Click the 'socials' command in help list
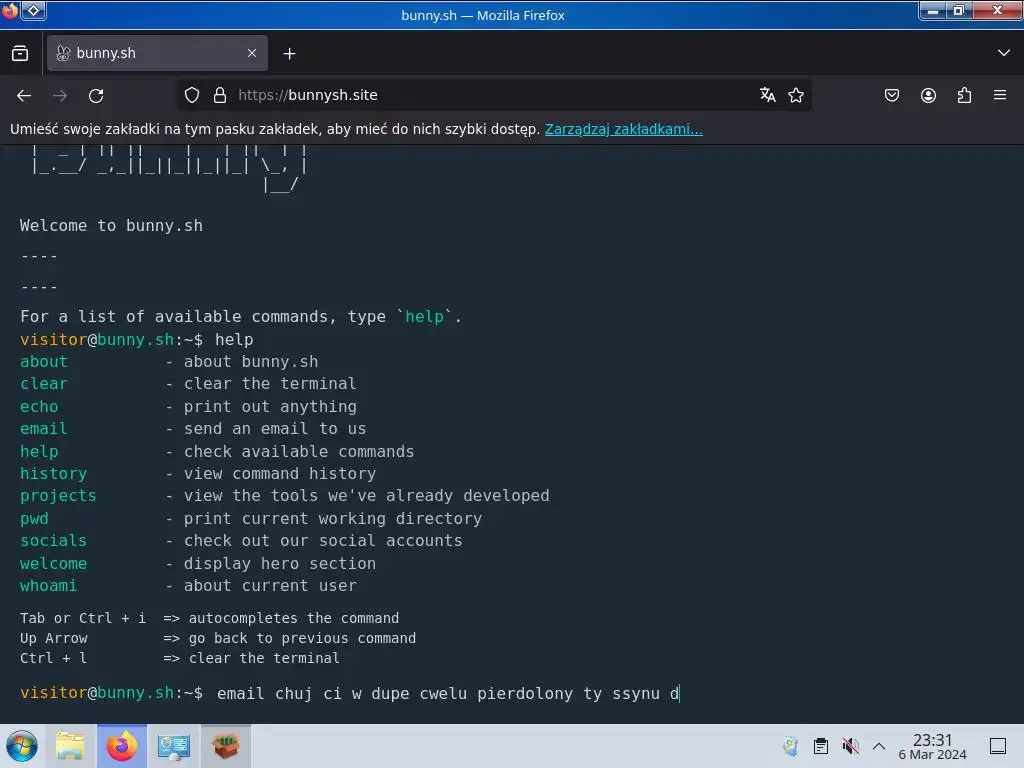 pyautogui.click(x=54, y=541)
